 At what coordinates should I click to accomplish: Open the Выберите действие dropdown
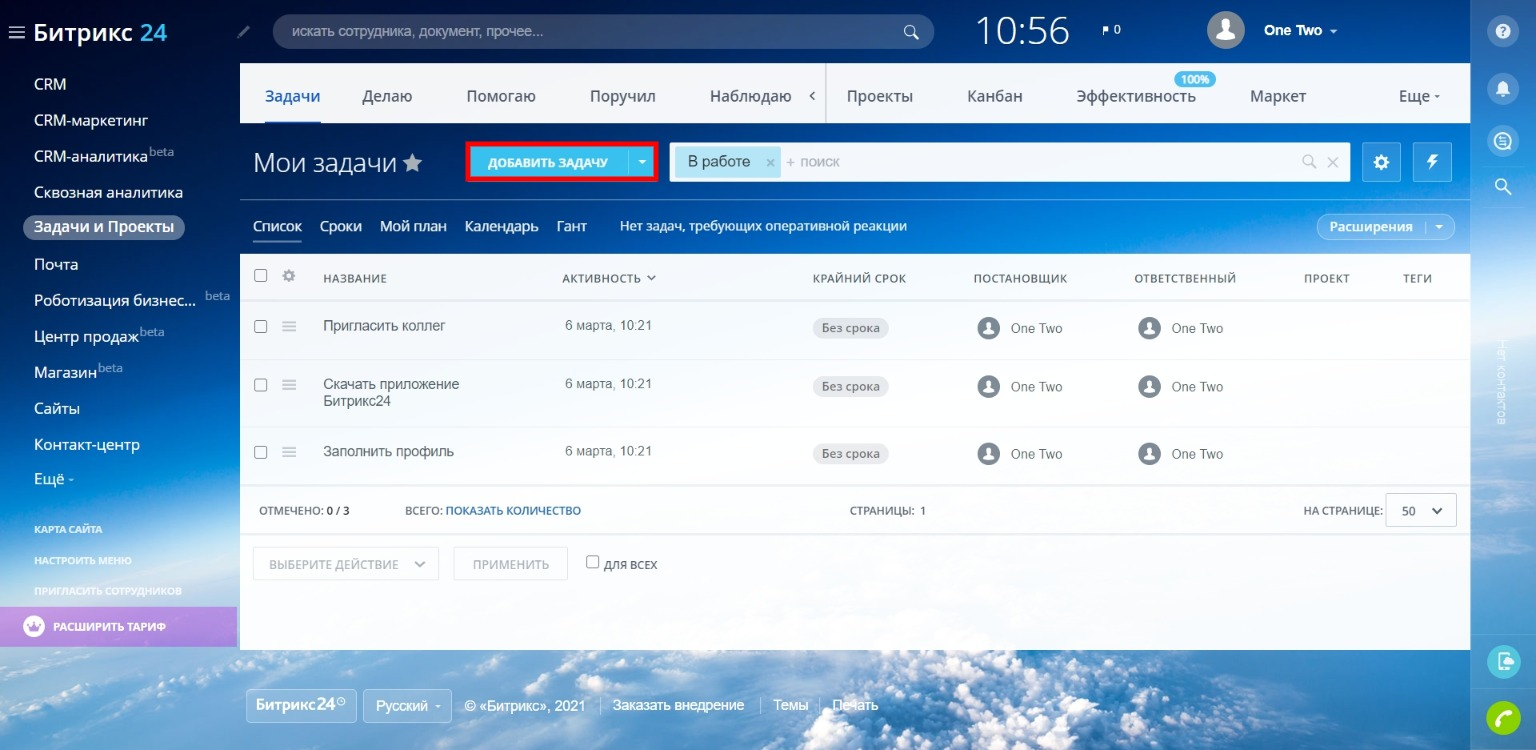[x=346, y=564]
